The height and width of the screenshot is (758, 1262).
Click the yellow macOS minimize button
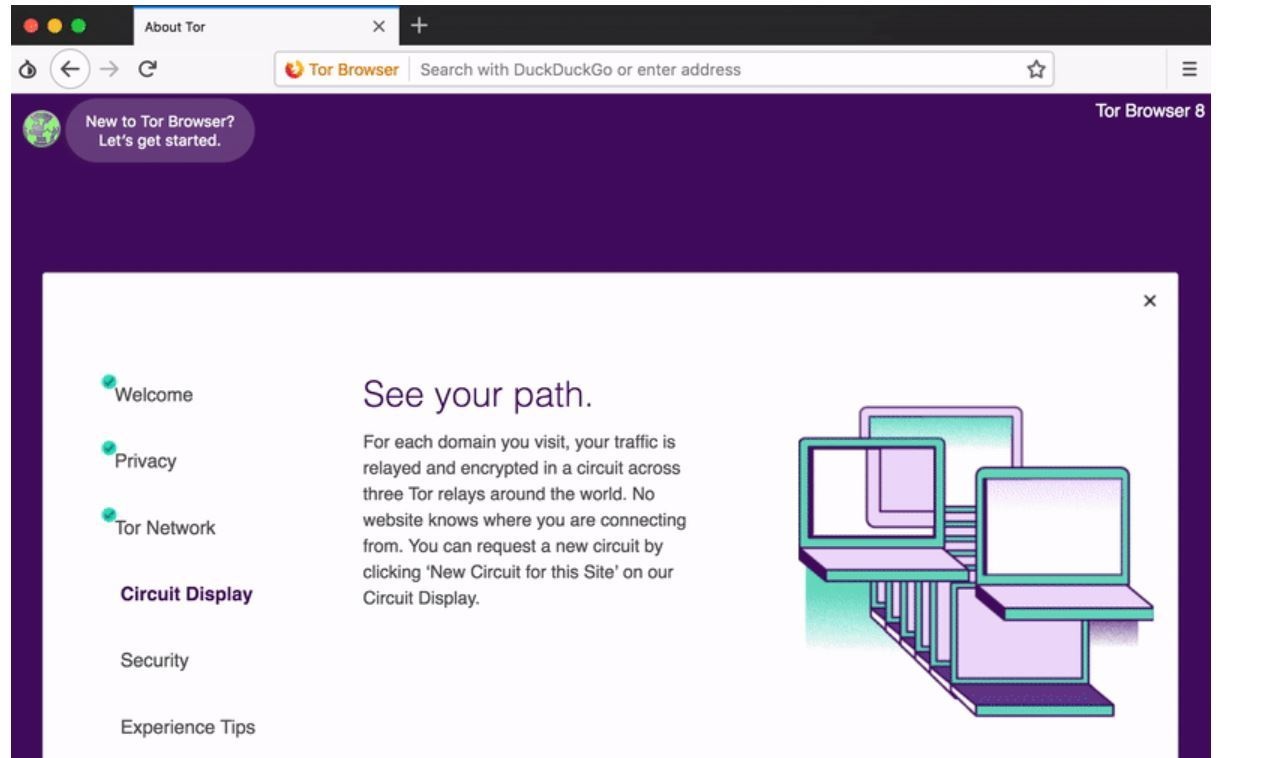click(x=54, y=26)
